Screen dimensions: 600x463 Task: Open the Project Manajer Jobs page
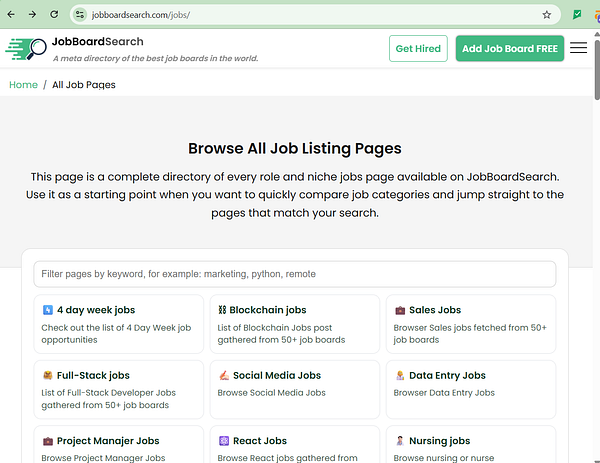pyautogui.click(x=119, y=444)
